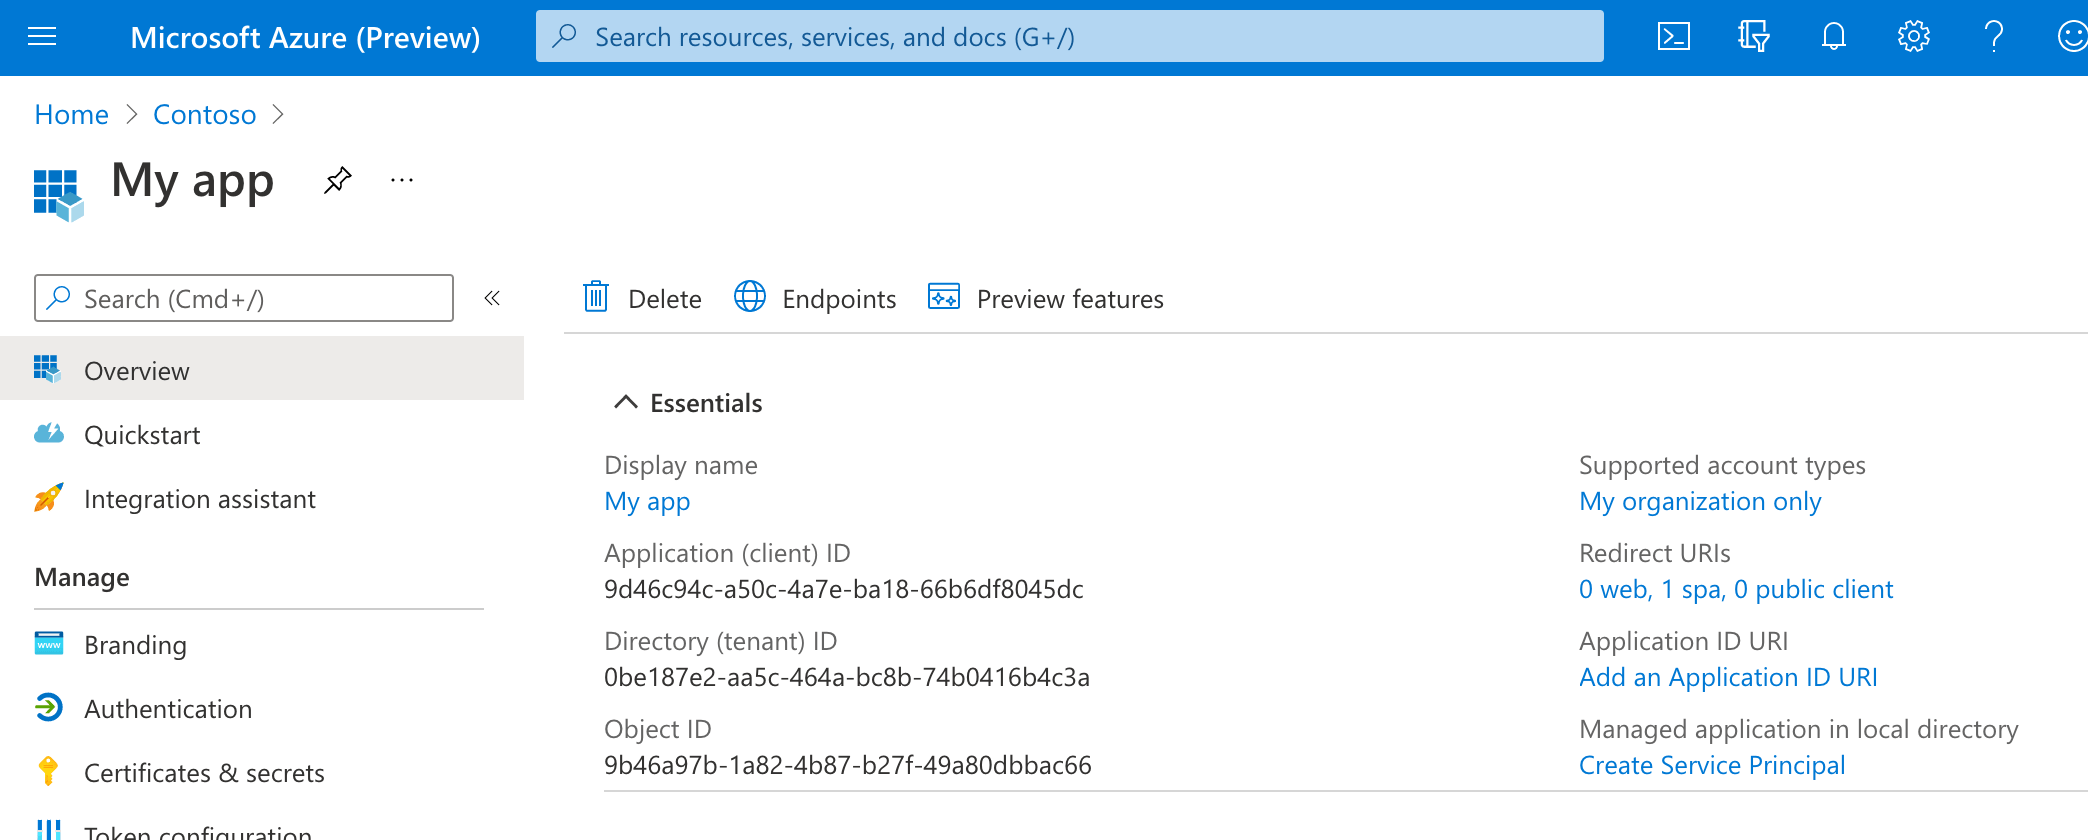This screenshot has height=840, width=2088.
Task: Focus the sidebar Search (Cmd+/) field
Action: pos(244,298)
